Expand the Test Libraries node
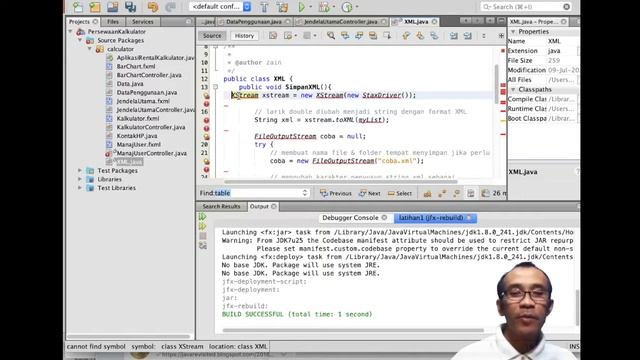 80,188
